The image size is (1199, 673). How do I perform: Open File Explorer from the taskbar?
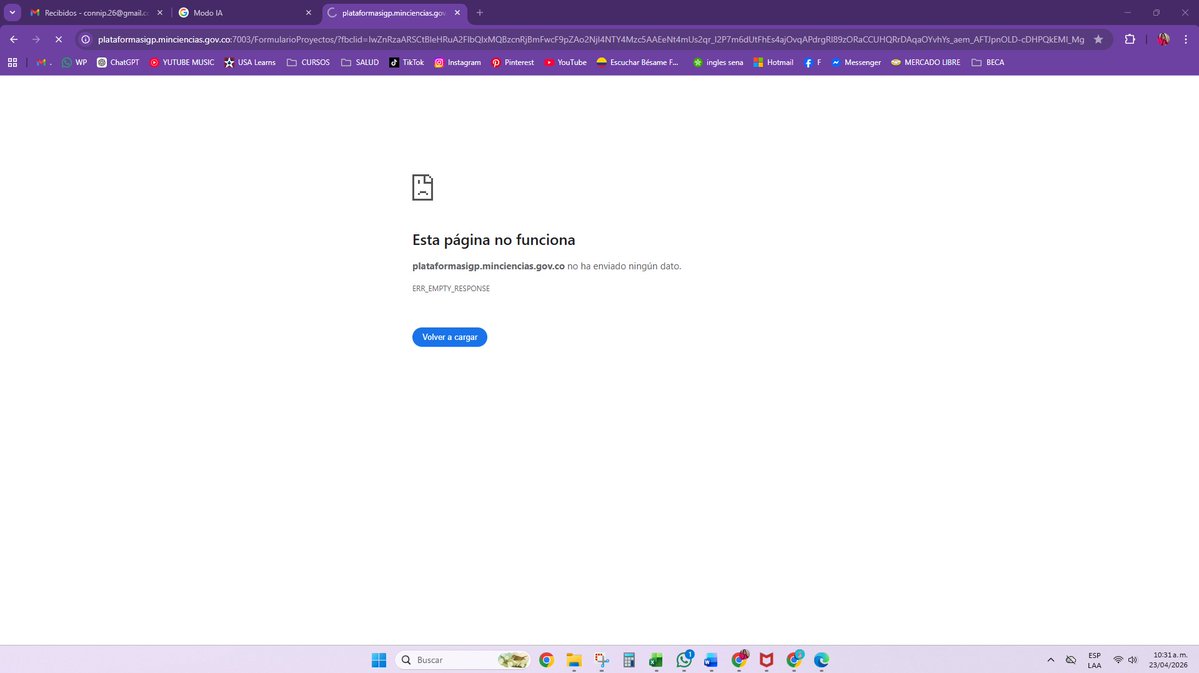574,660
